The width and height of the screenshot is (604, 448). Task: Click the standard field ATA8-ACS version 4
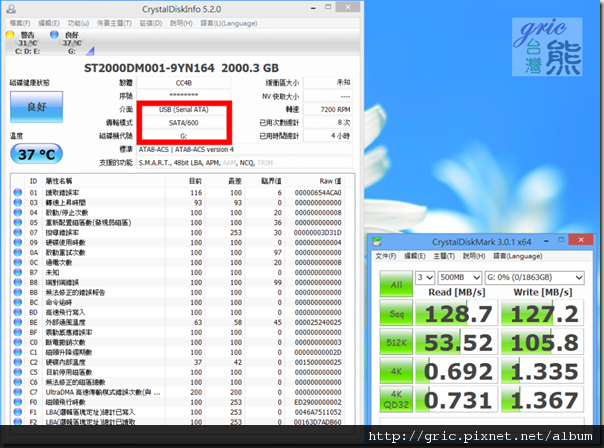click(245, 149)
